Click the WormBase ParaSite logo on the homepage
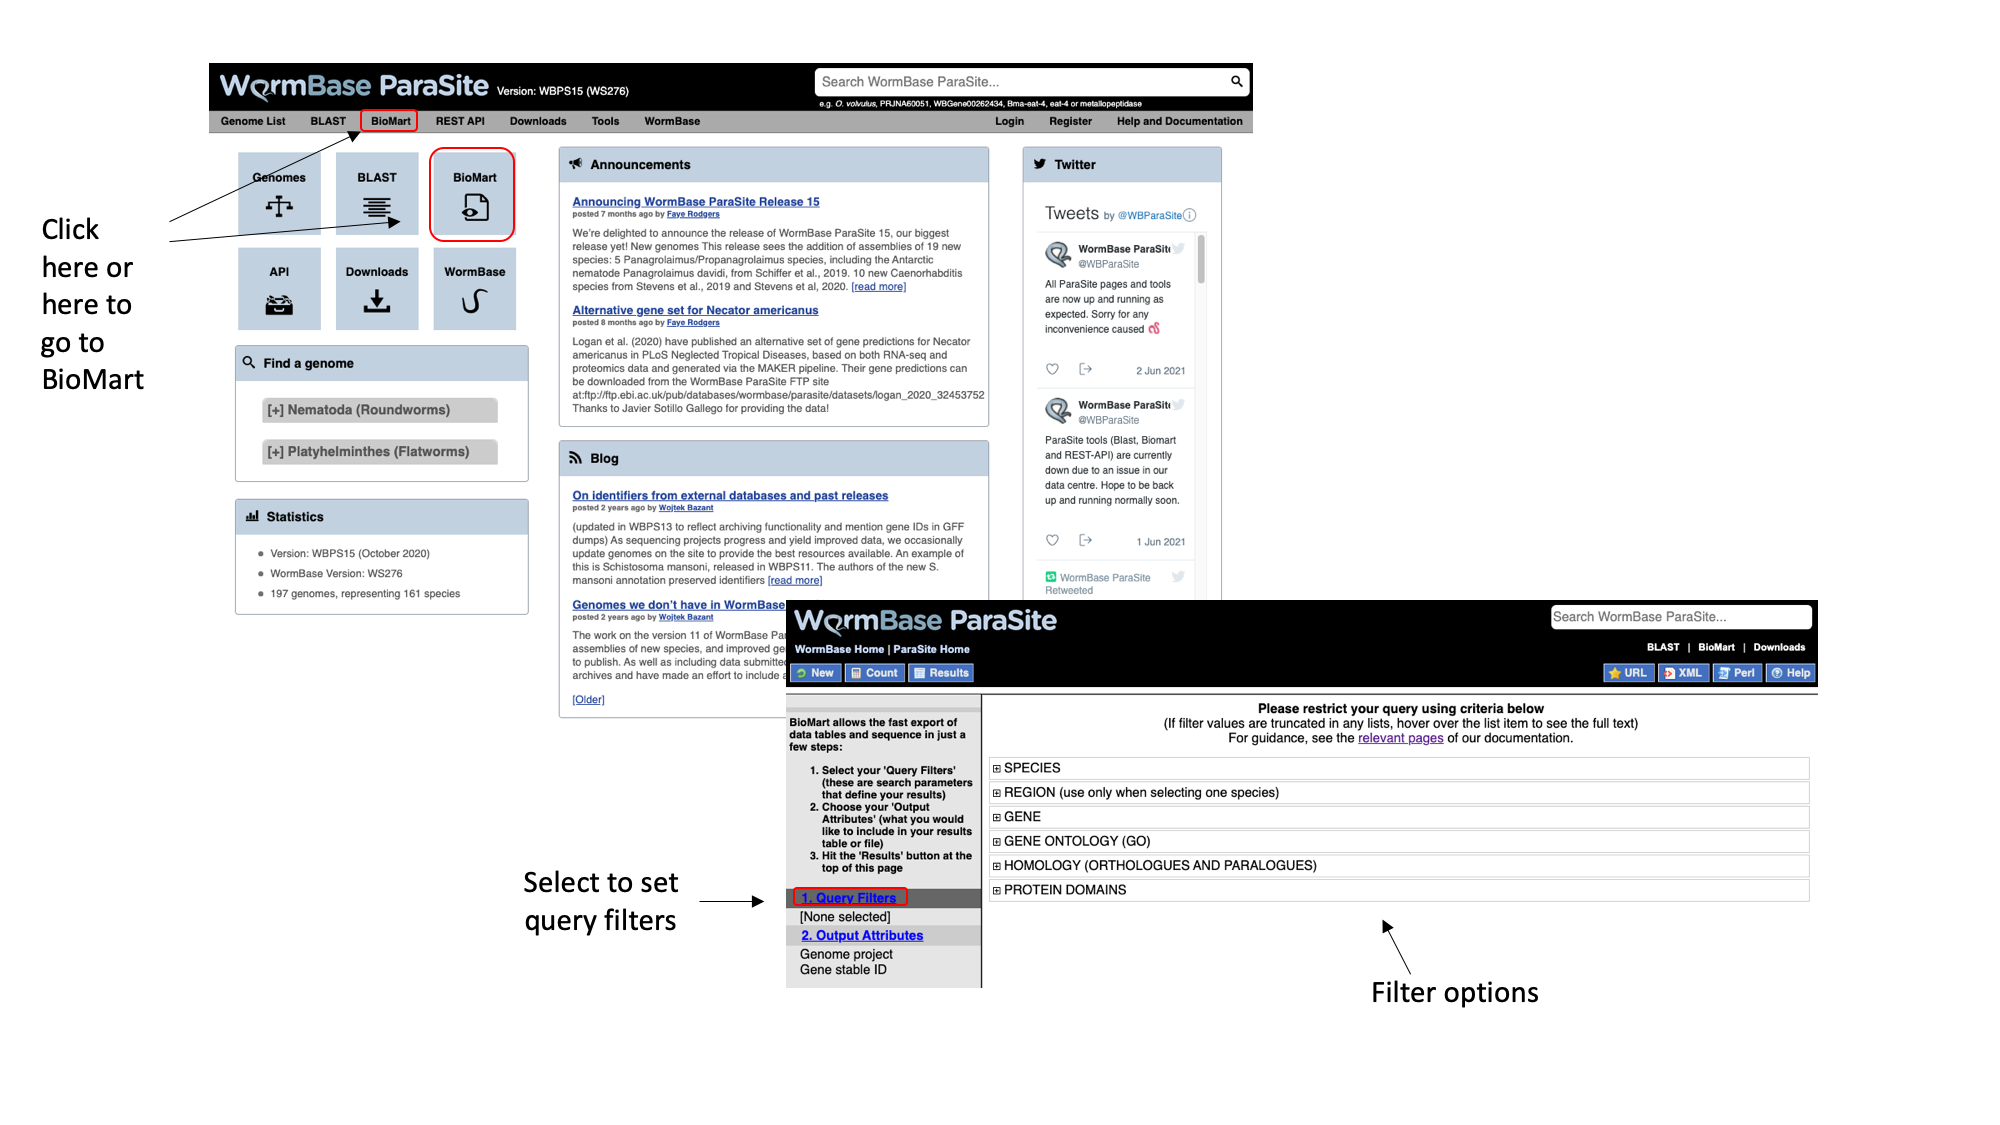 pos(354,86)
